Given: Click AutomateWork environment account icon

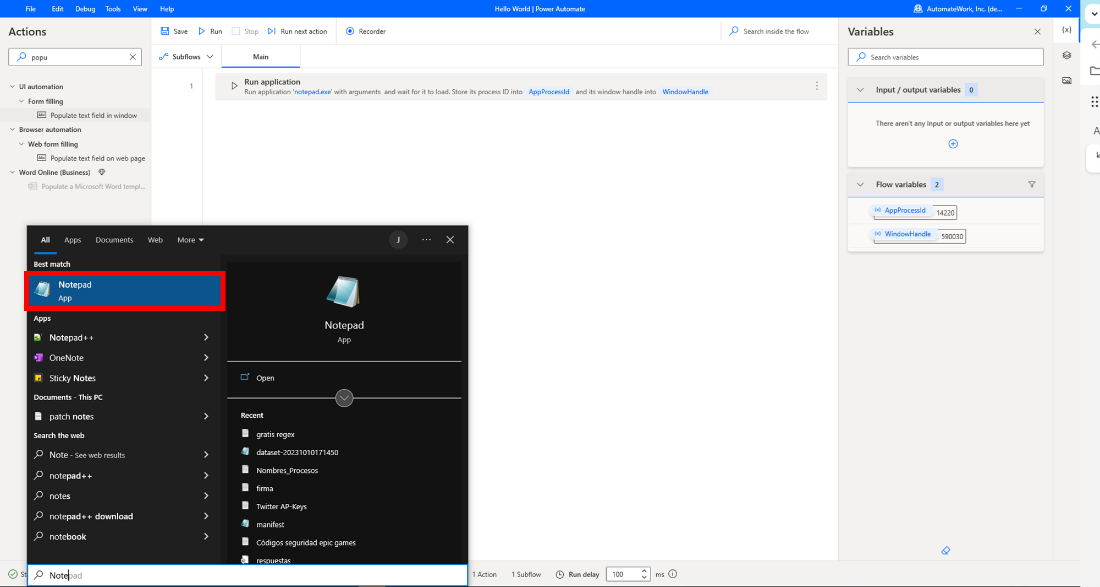Looking at the screenshot, I should click(918, 9).
